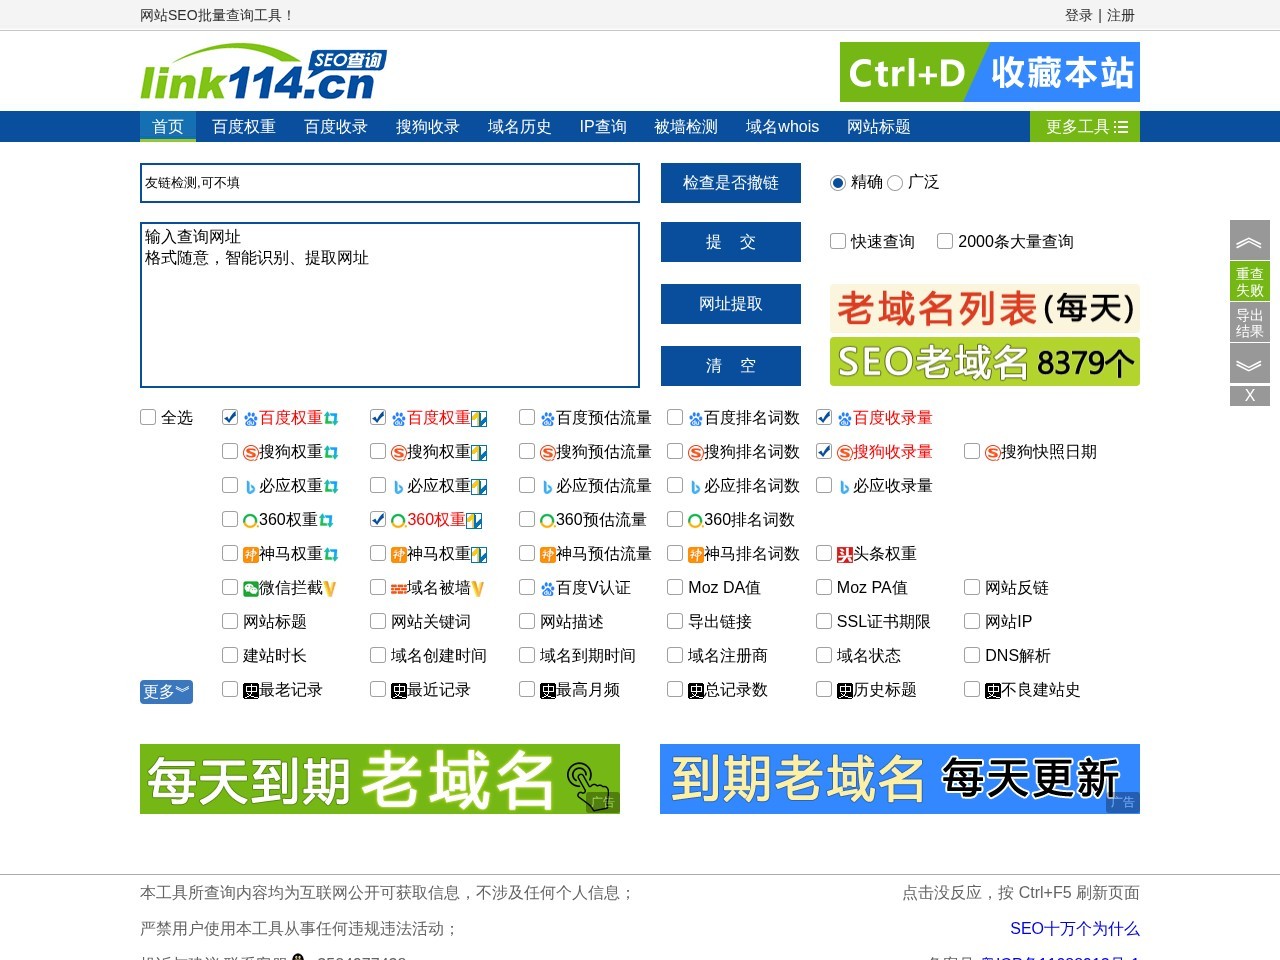Open 搜狗收录 in the navigation bar
The height and width of the screenshot is (960, 1280).
428,127
